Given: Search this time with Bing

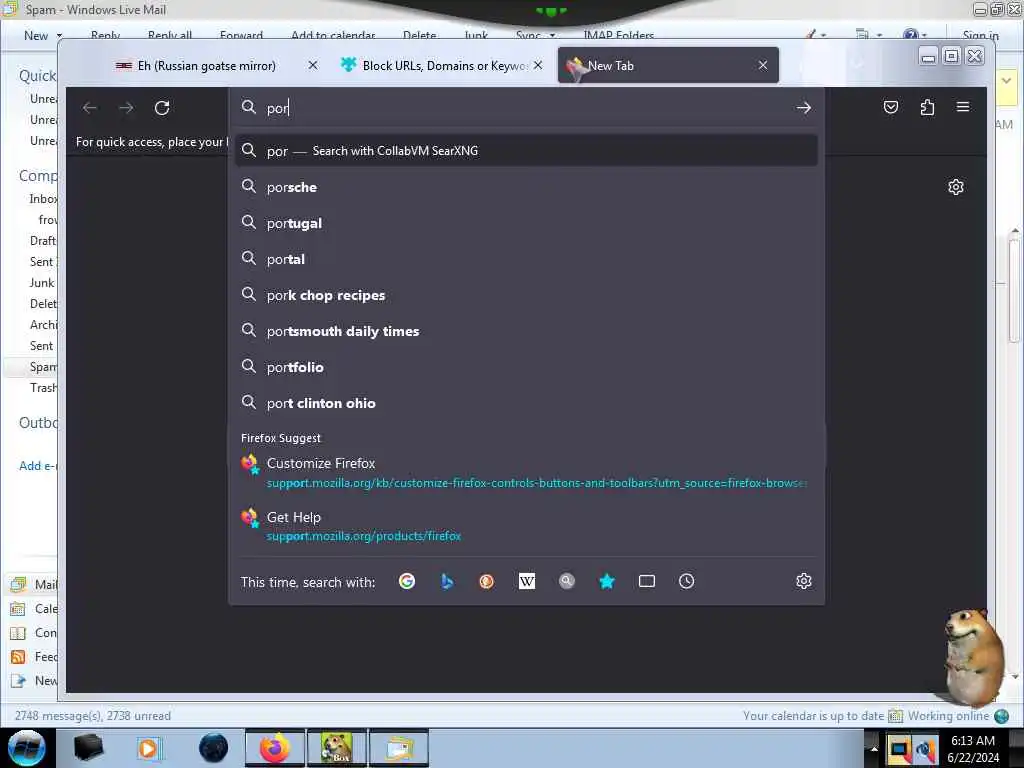Looking at the screenshot, I should coord(447,581).
